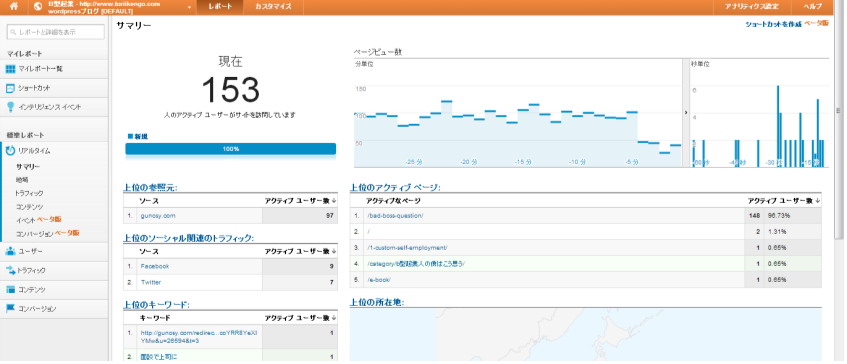Click the 97 users count for gunosy.com
Screen dimensions: 847x364
300,215
